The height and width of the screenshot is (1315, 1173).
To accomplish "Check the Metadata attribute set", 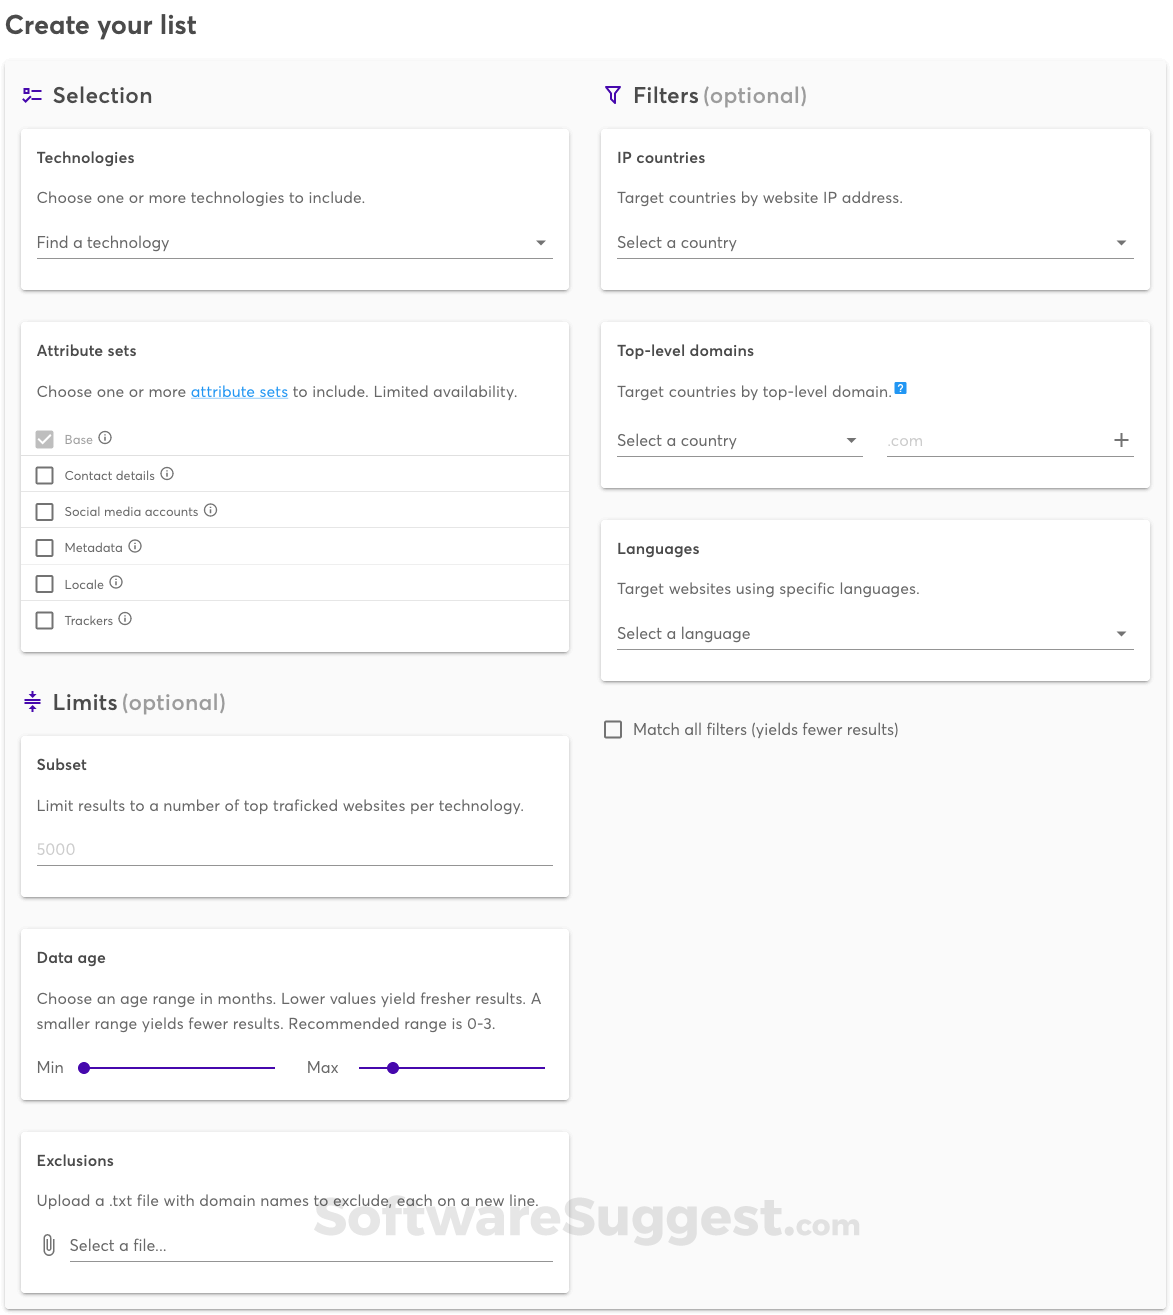I will (44, 547).
